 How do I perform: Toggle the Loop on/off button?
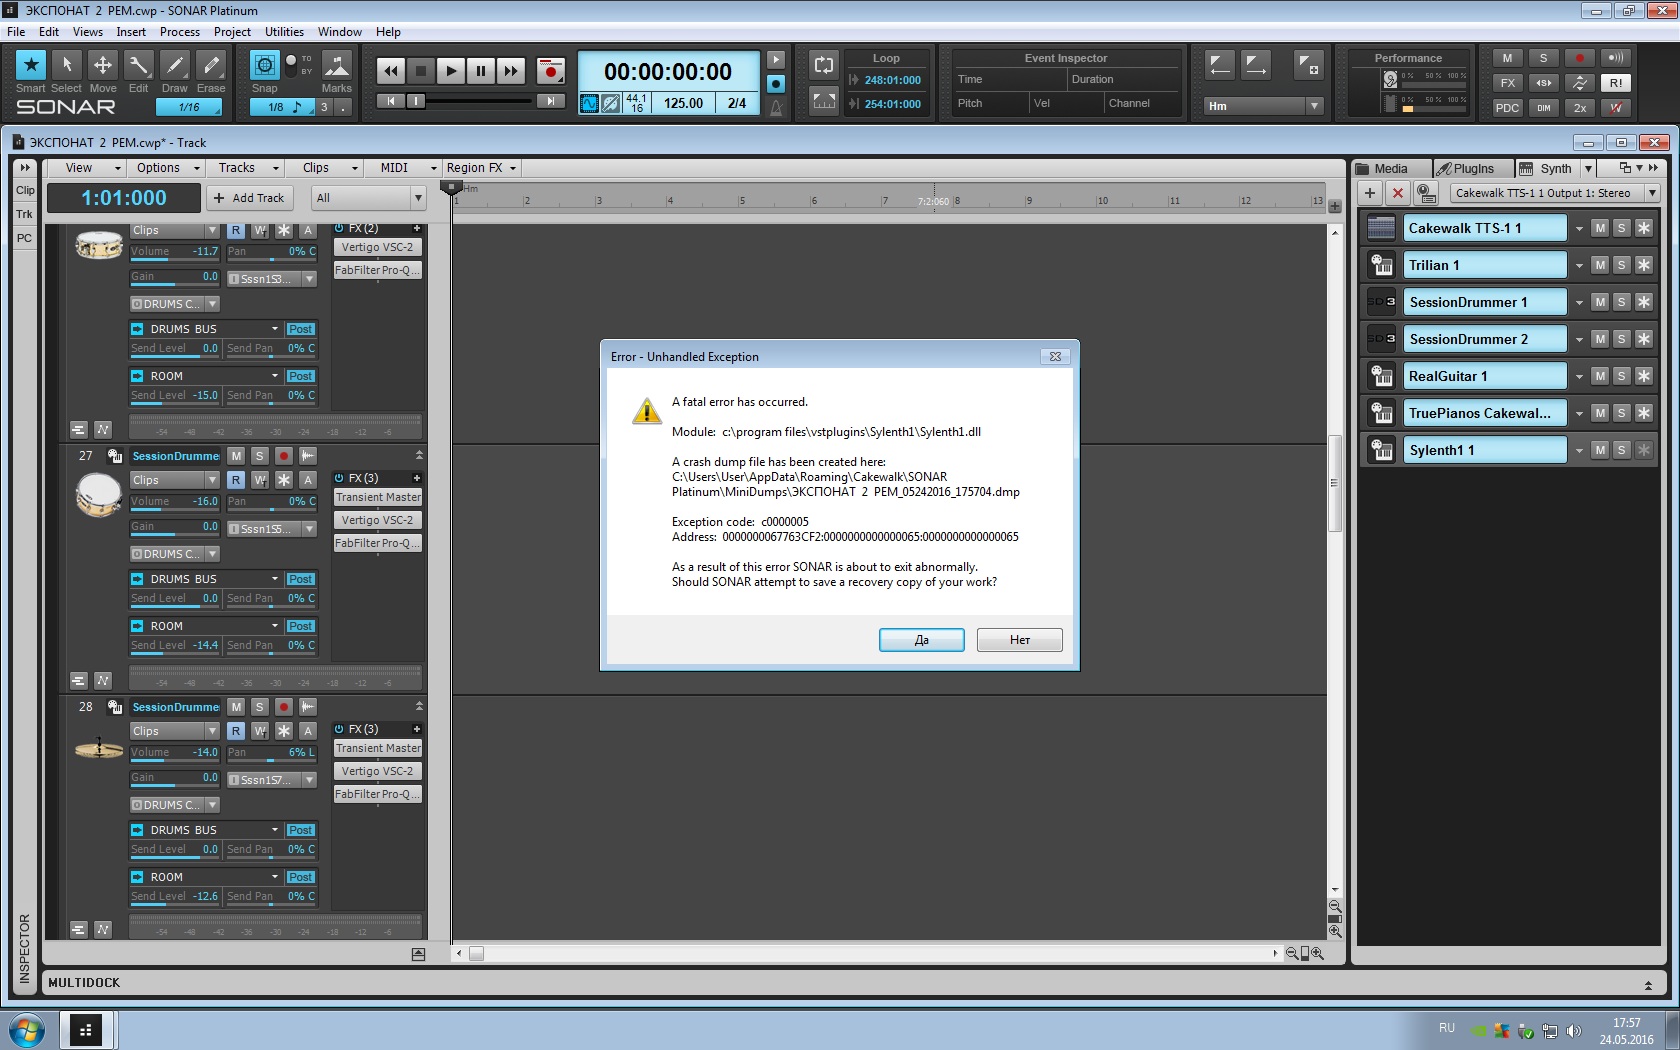click(x=824, y=65)
